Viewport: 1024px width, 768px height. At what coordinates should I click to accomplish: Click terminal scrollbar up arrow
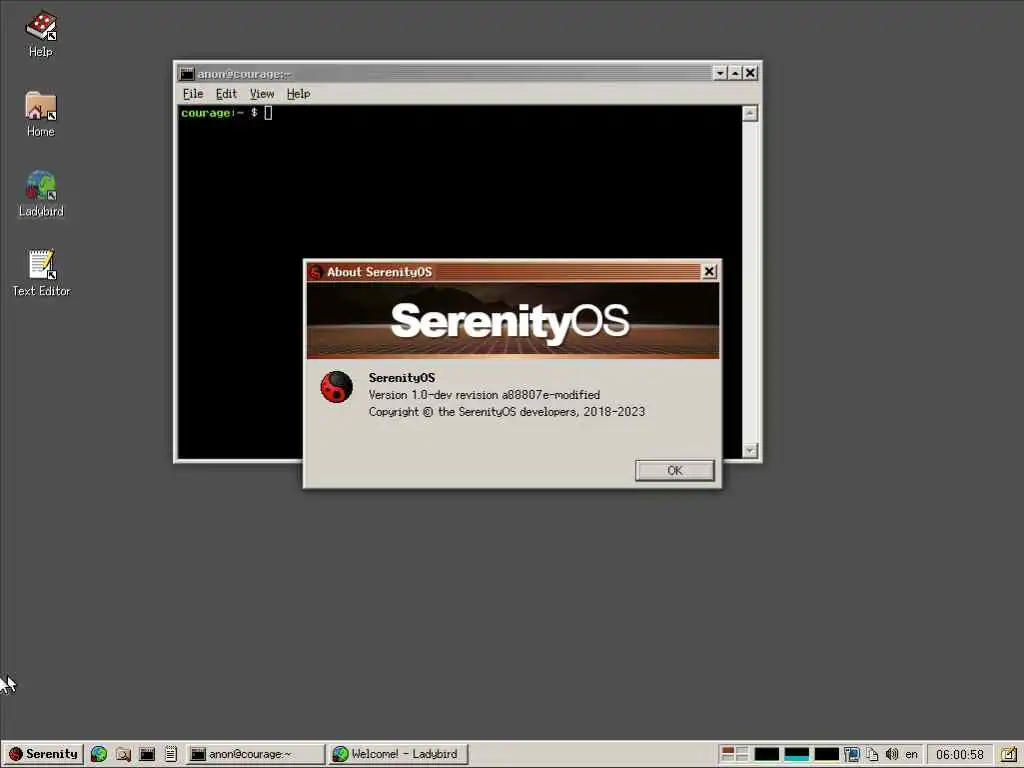(x=750, y=114)
